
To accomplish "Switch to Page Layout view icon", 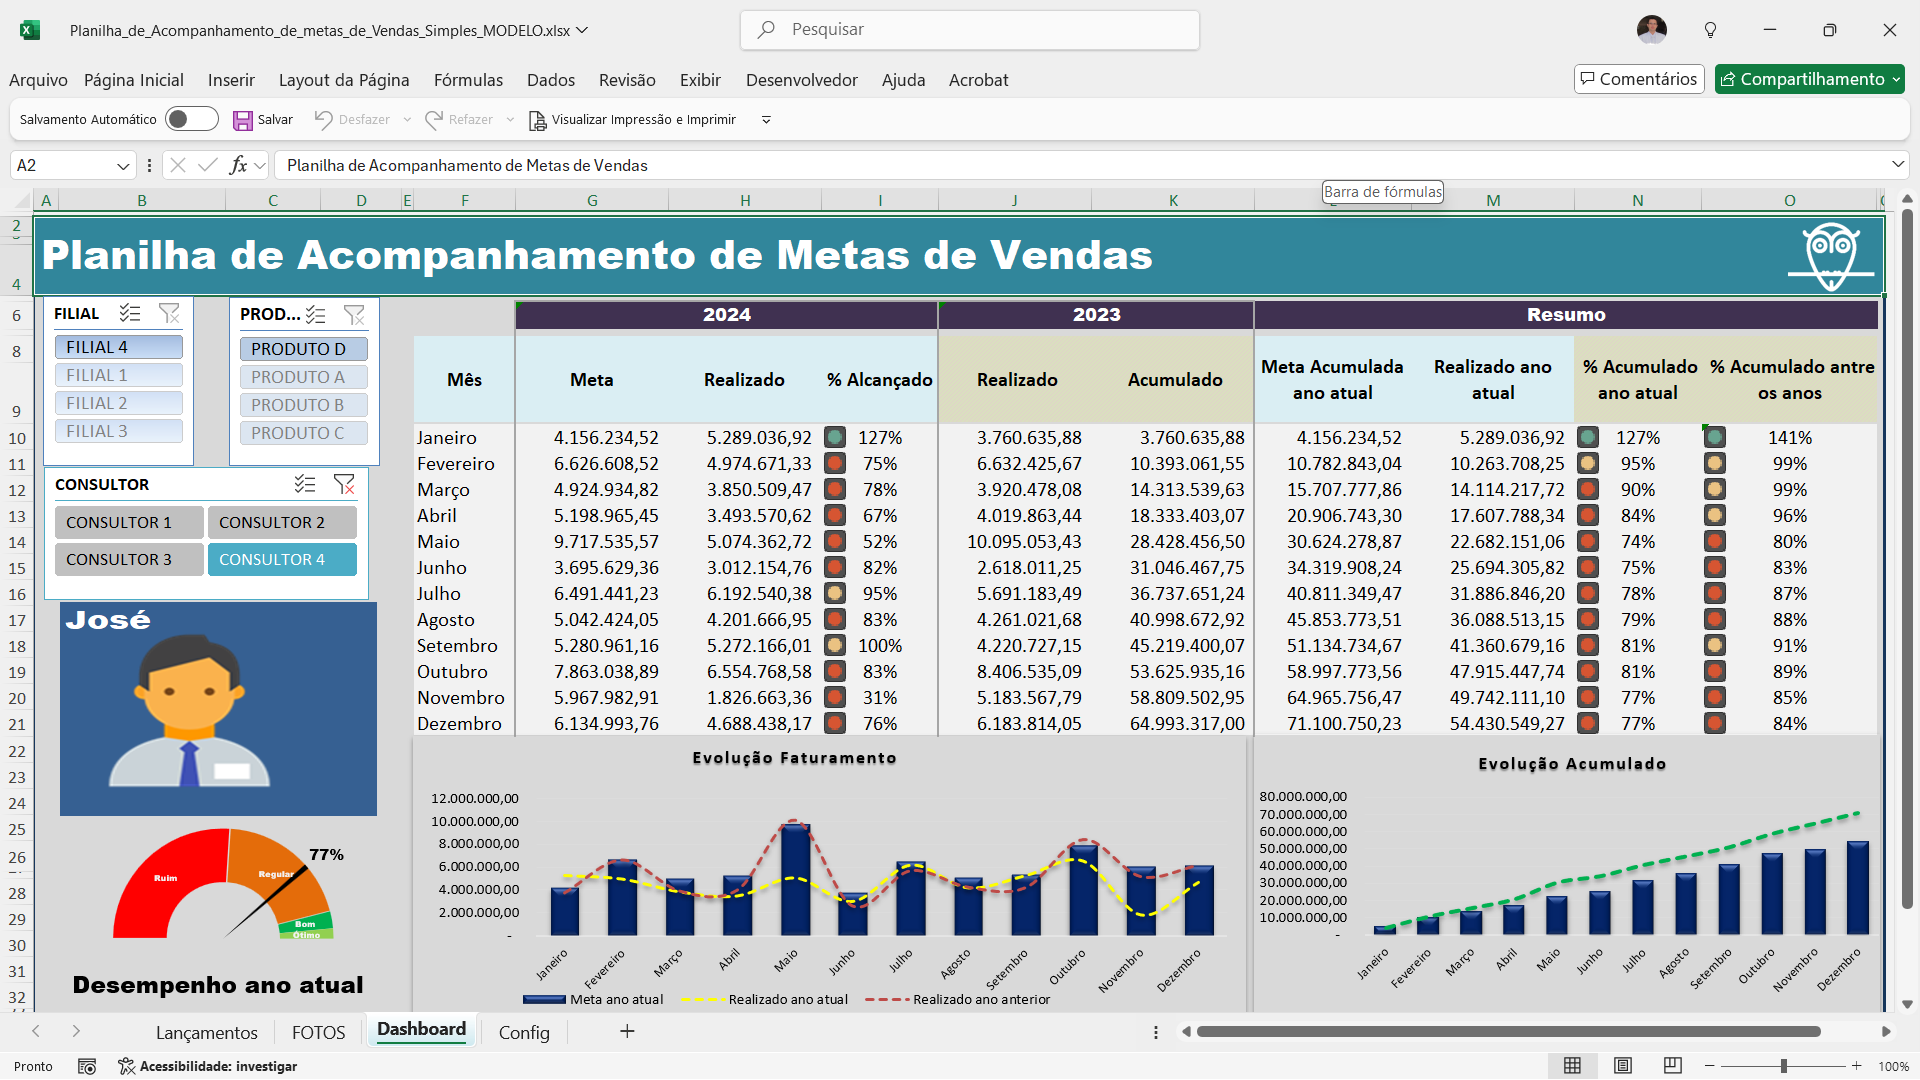I will click(x=1622, y=1066).
